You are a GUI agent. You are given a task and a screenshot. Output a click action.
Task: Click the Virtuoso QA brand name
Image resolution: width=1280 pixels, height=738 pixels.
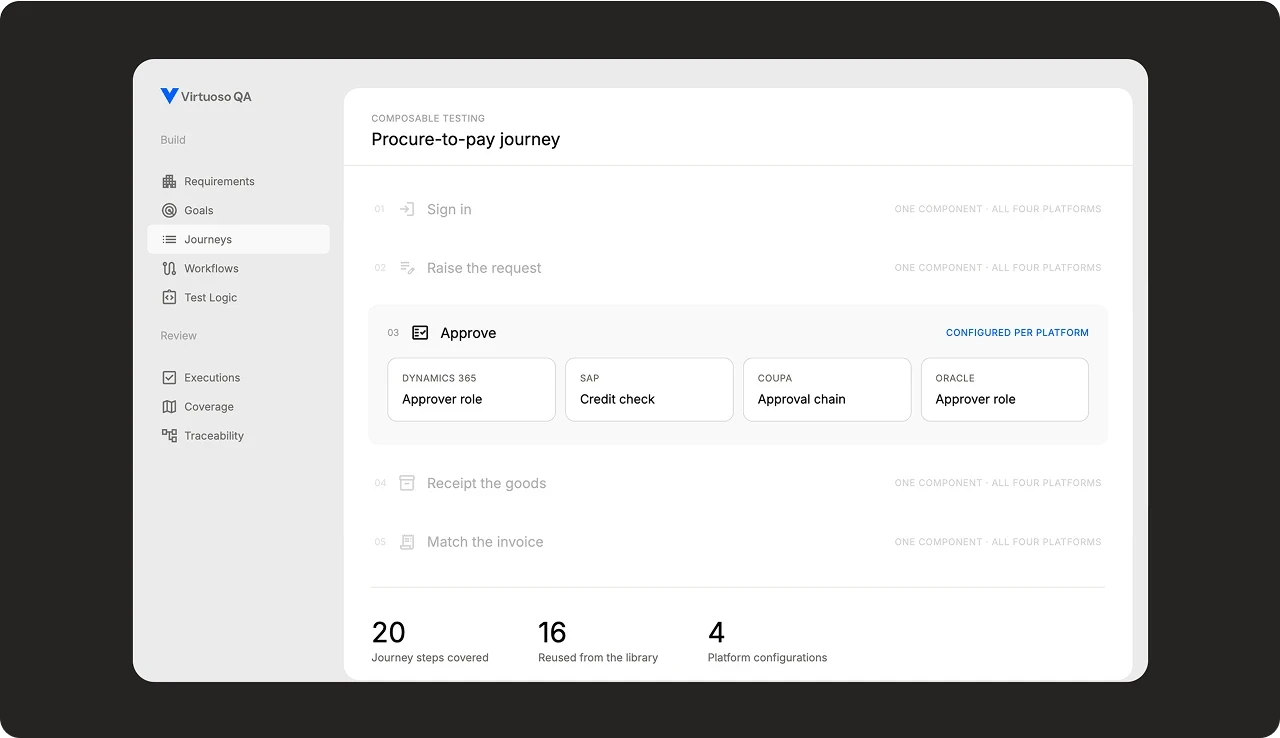216,97
